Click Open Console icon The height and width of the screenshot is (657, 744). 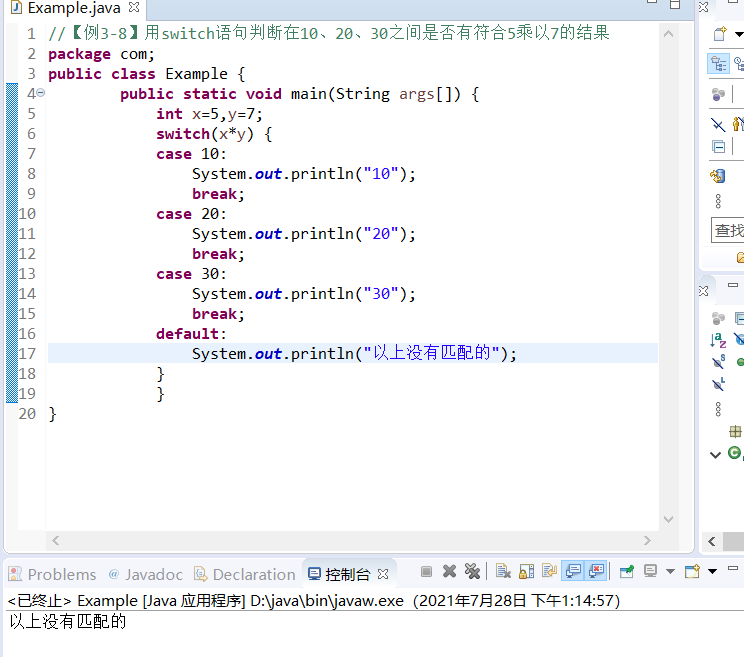[692, 571]
